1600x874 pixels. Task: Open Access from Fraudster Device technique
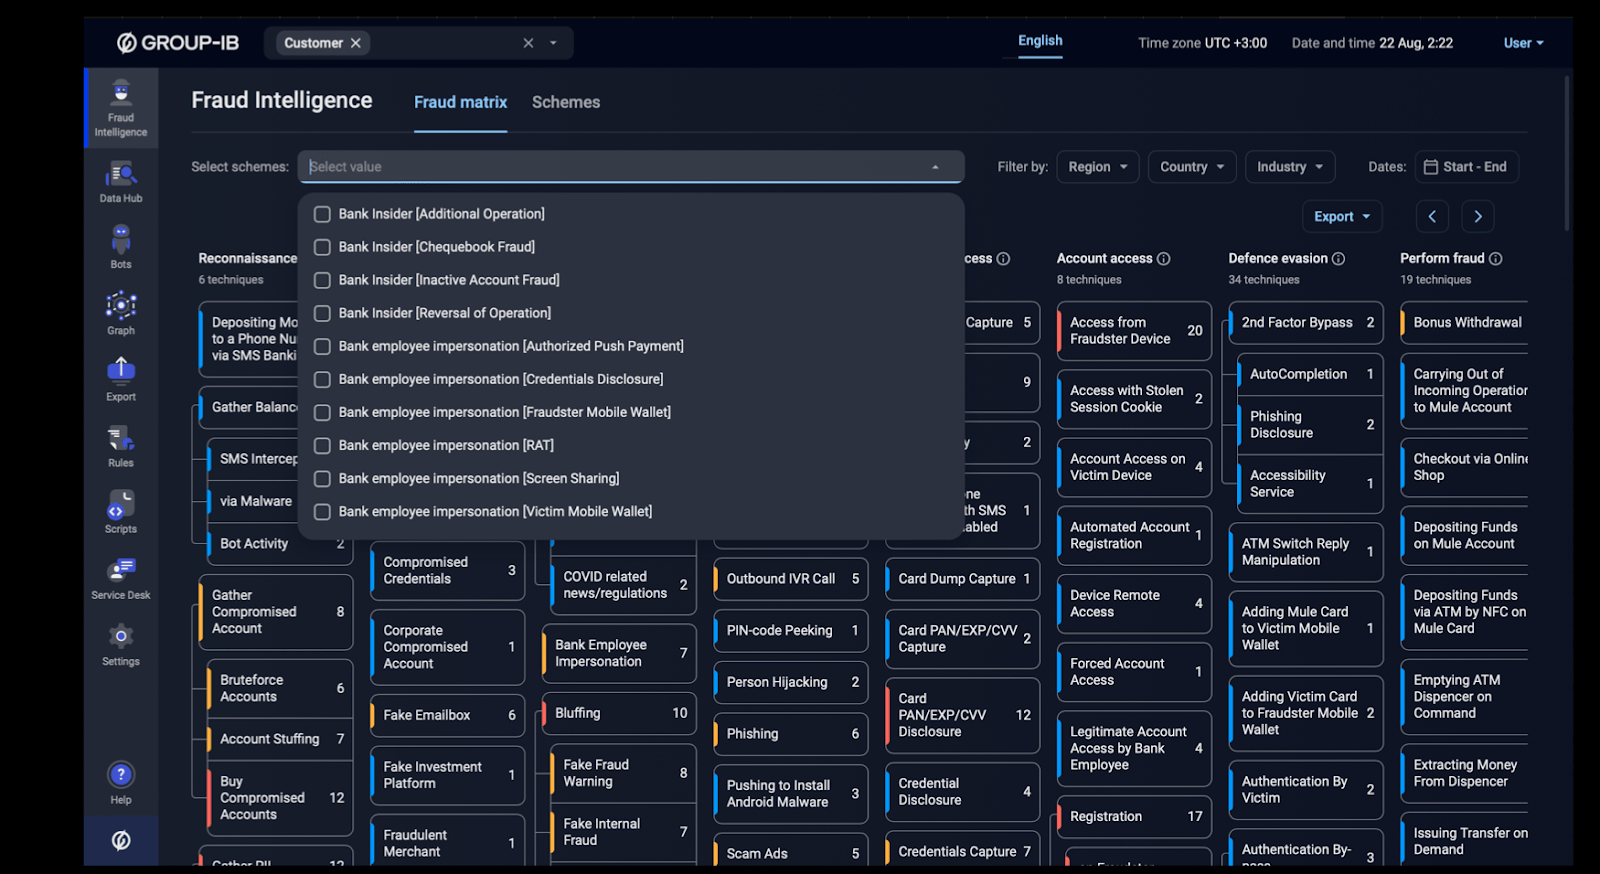pyautogui.click(x=1134, y=331)
